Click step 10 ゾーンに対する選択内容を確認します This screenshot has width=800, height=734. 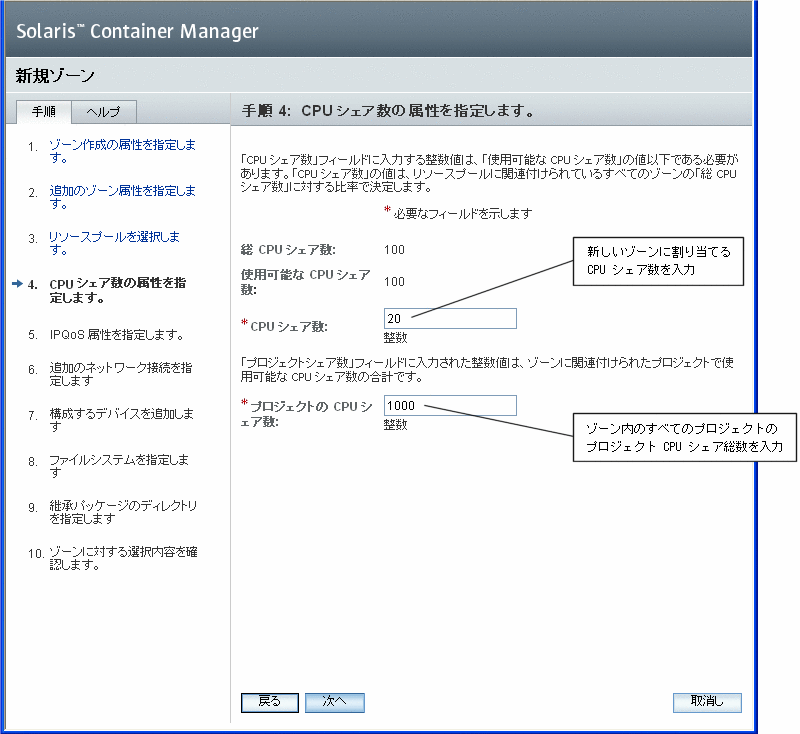point(123,558)
